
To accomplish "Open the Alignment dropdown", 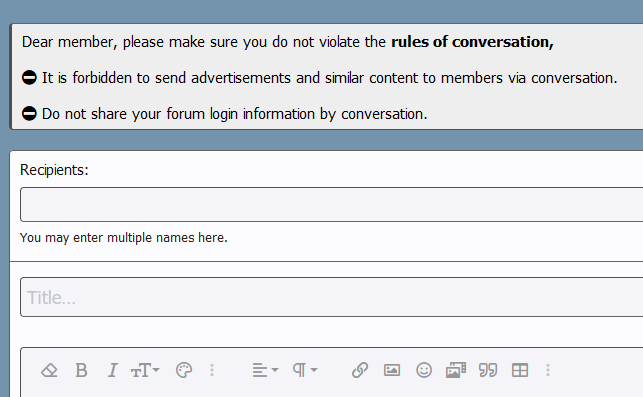I will click(x=265, y=370).
